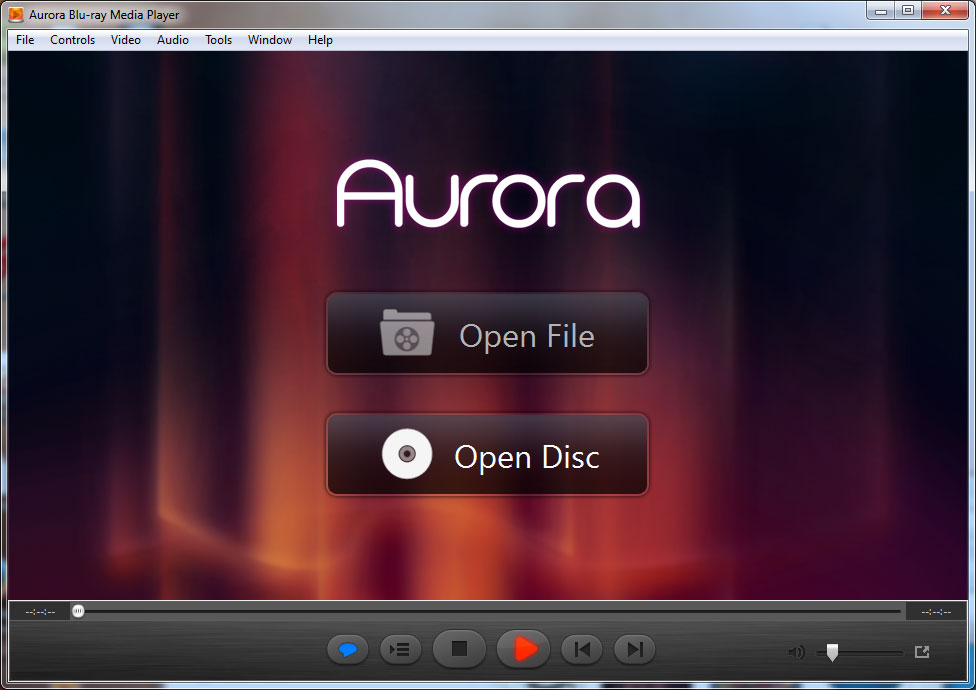This screenshot has height=690, width=976.
Task: Click the Aurora app icon in title bar
Action: (x=16, y=14)
